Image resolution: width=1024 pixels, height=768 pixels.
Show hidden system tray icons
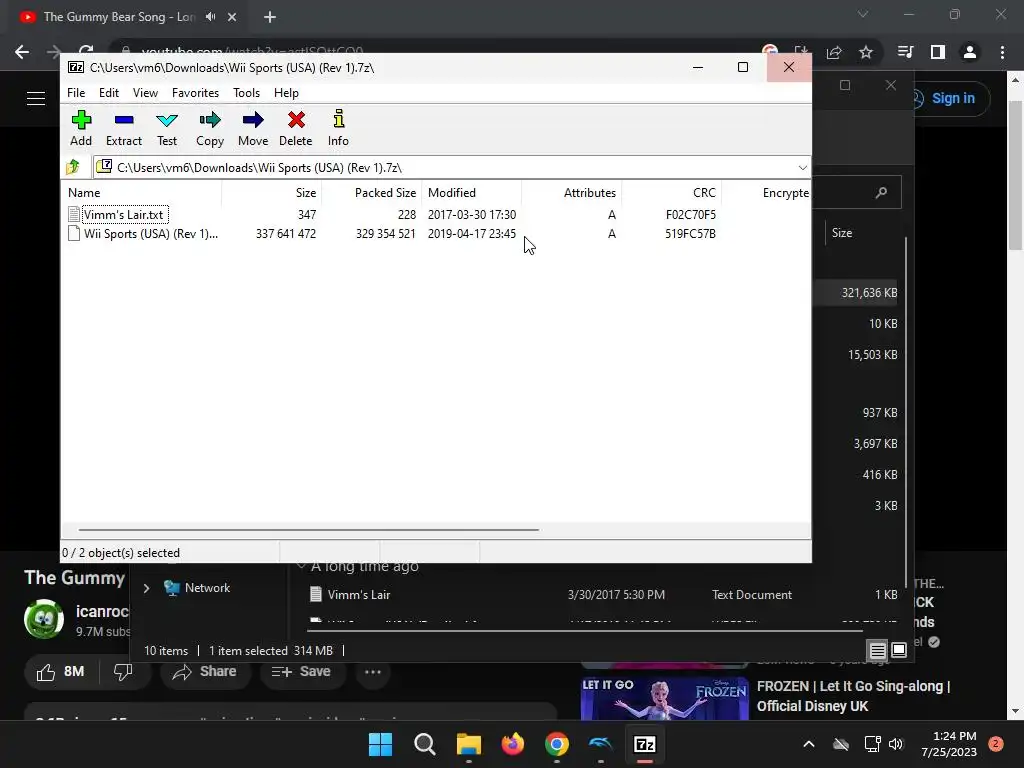pos(808,744)
